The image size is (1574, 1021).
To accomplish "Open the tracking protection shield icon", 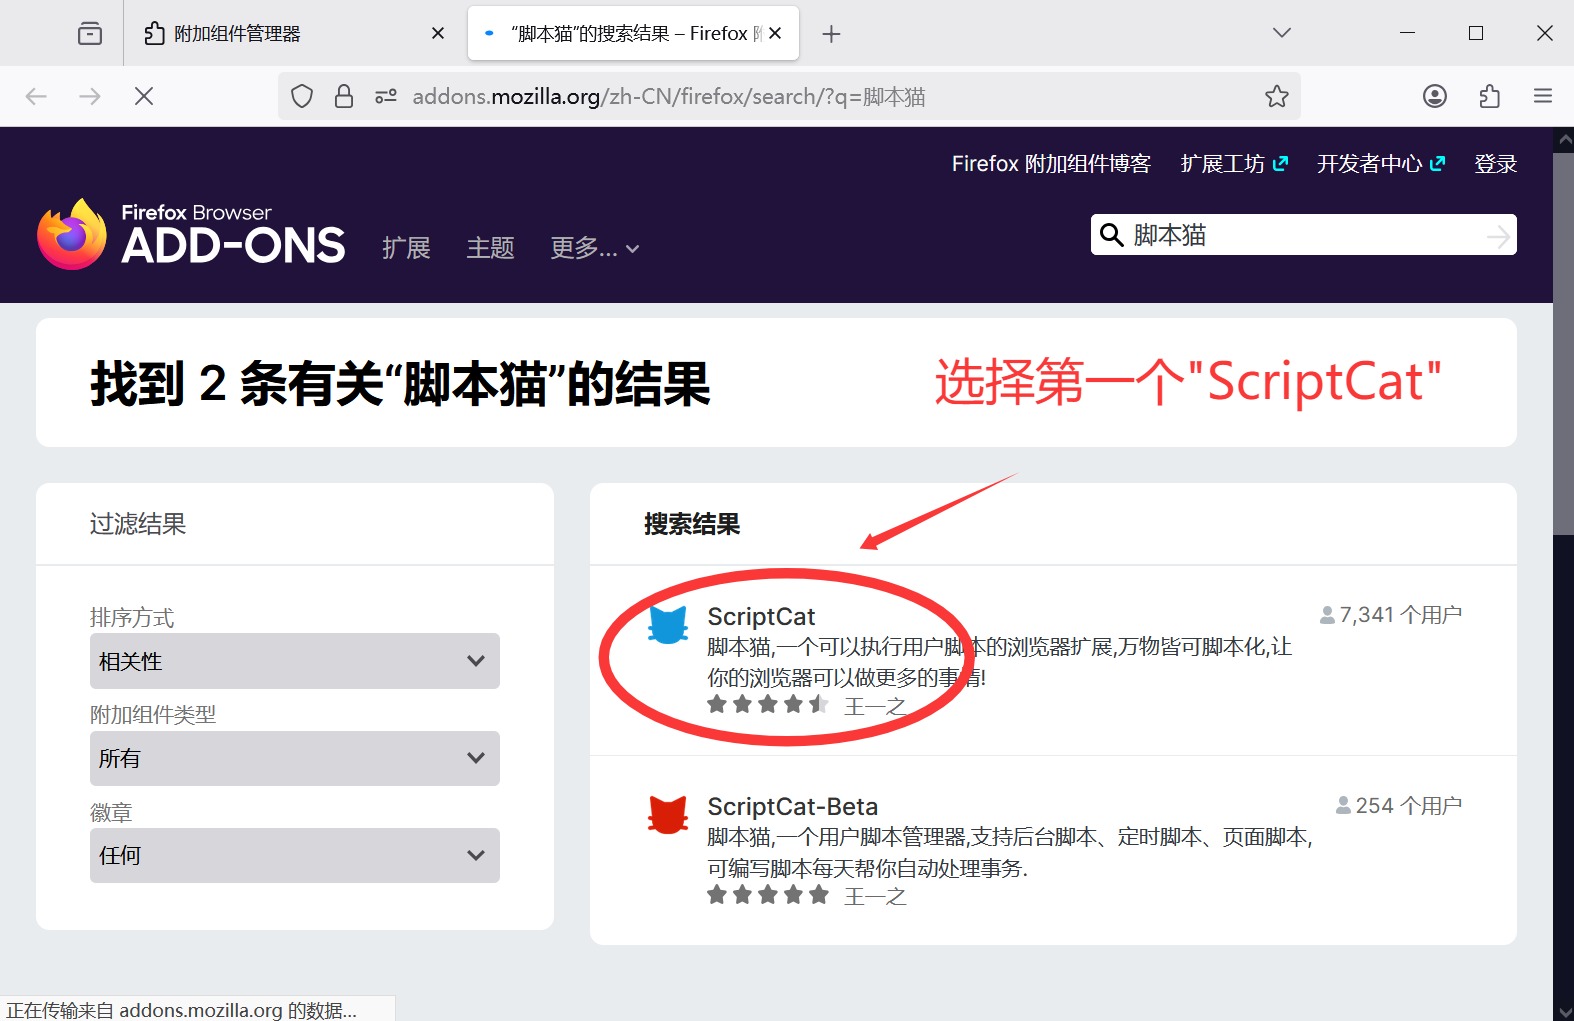I will 302,96.
